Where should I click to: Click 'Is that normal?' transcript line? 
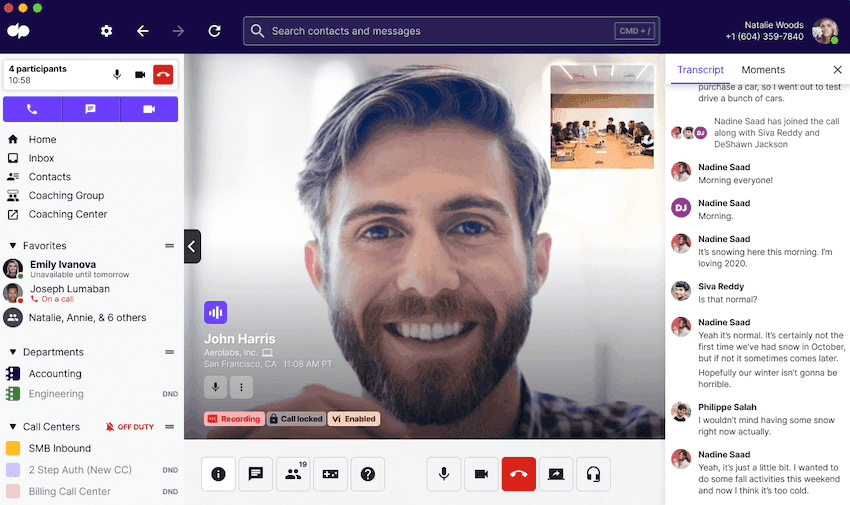click(x=727, y=300)
